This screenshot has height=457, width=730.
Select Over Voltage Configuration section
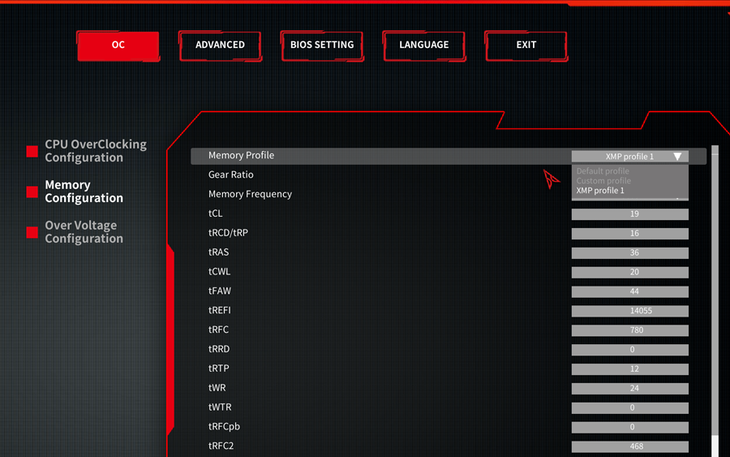pyautogui.click(x=84, y=232)
